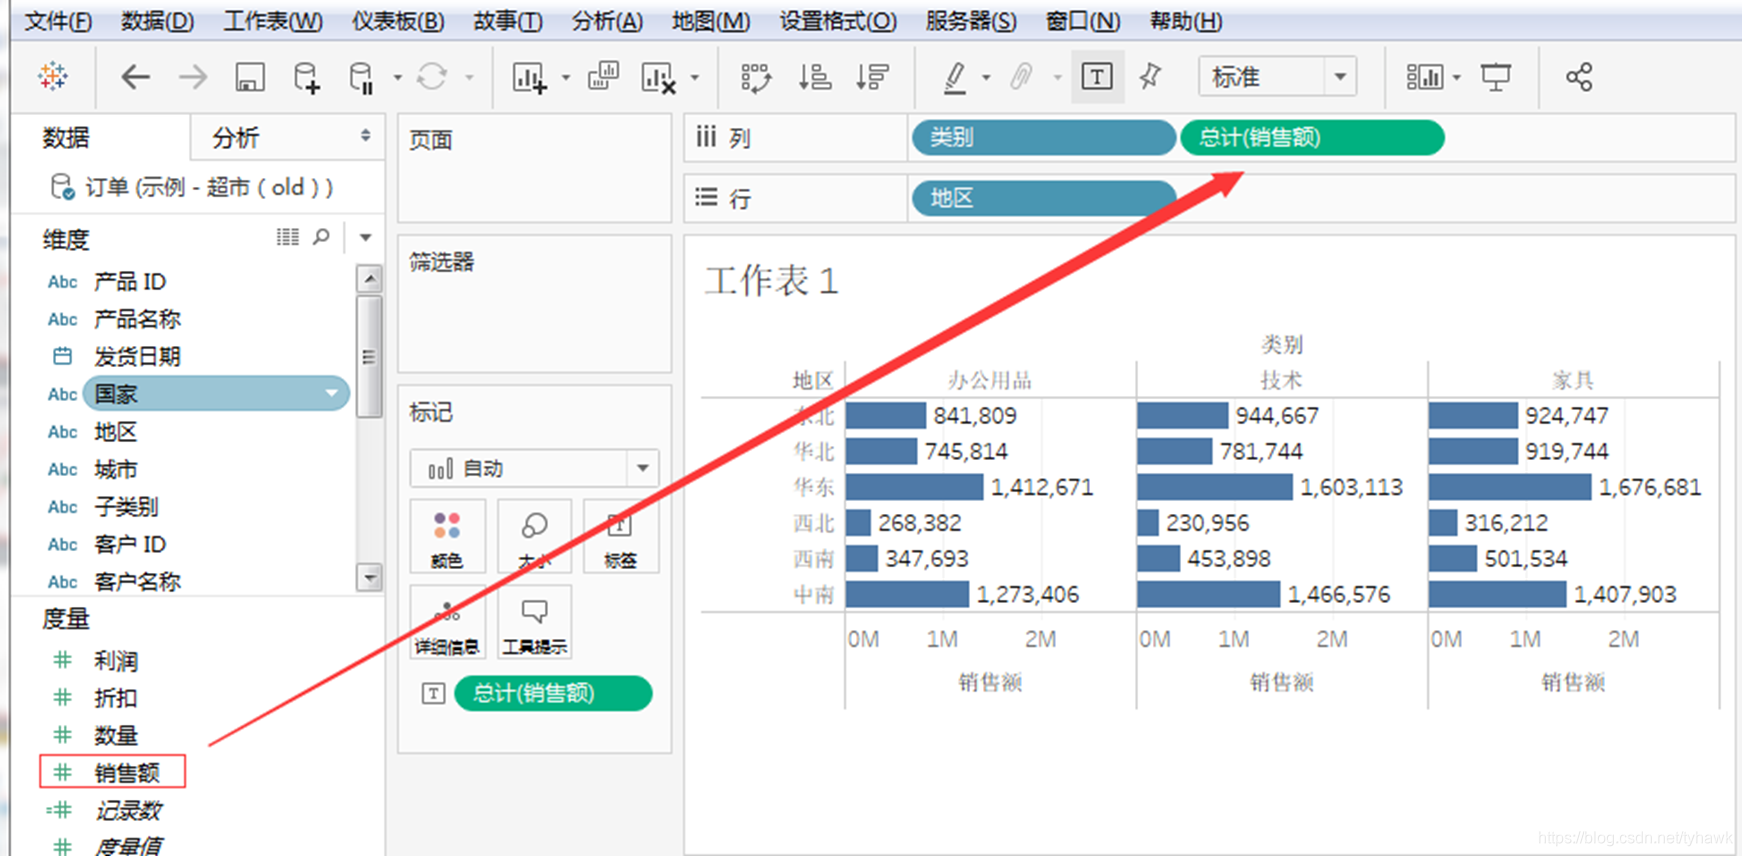Click the fix axes pin icon

pos(1150,77)
